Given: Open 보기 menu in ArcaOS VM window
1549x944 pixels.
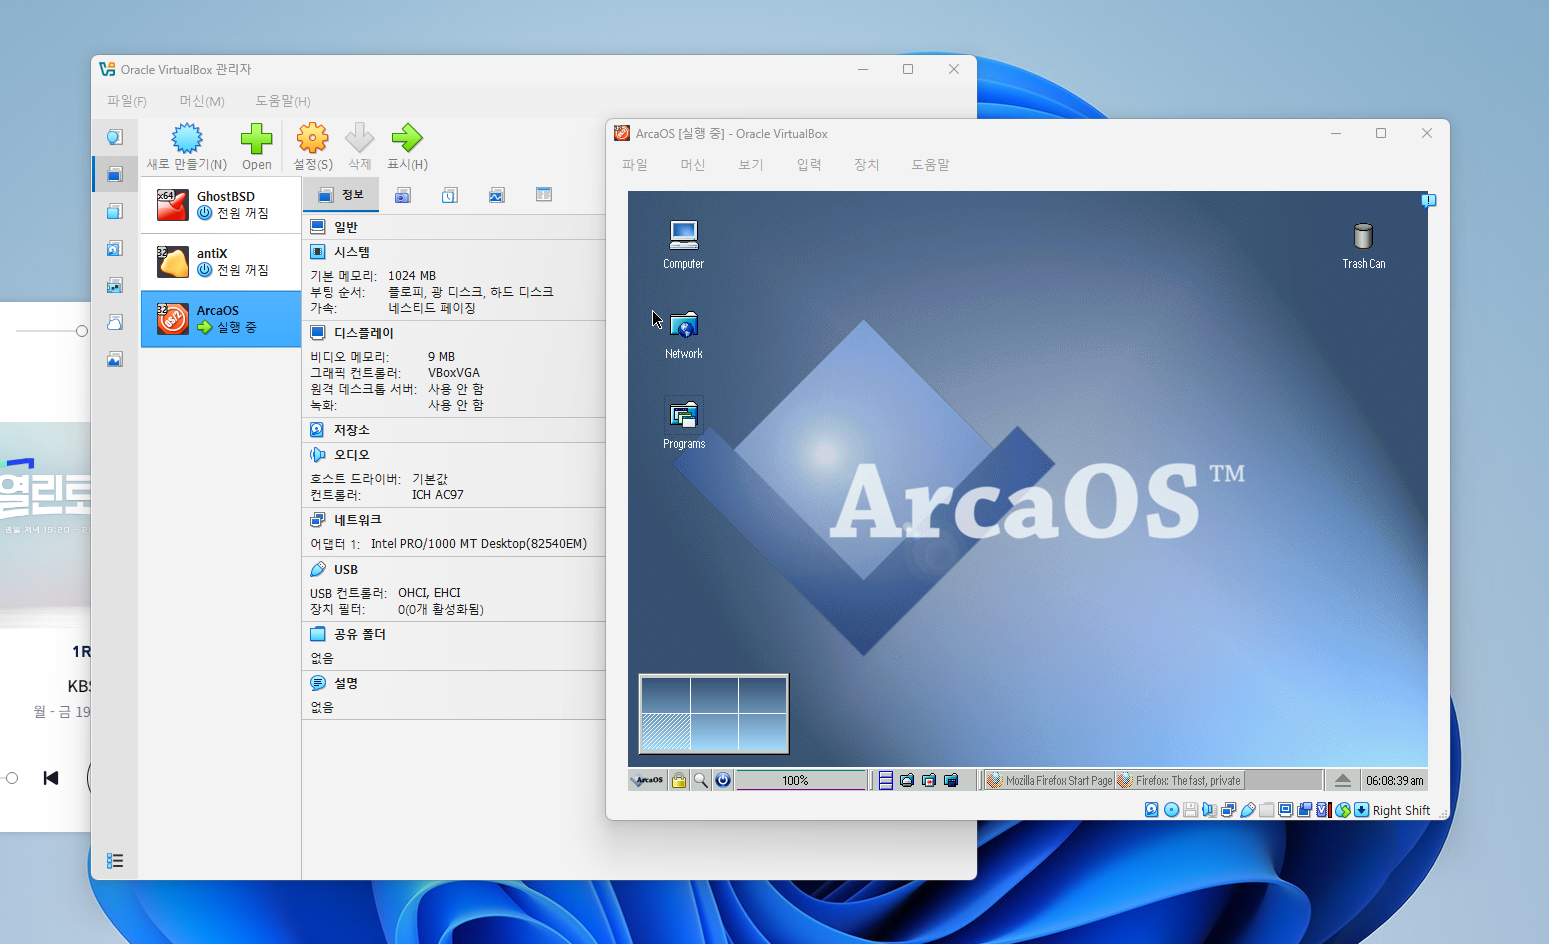Looking at the screenshot, I should [751, 165].
